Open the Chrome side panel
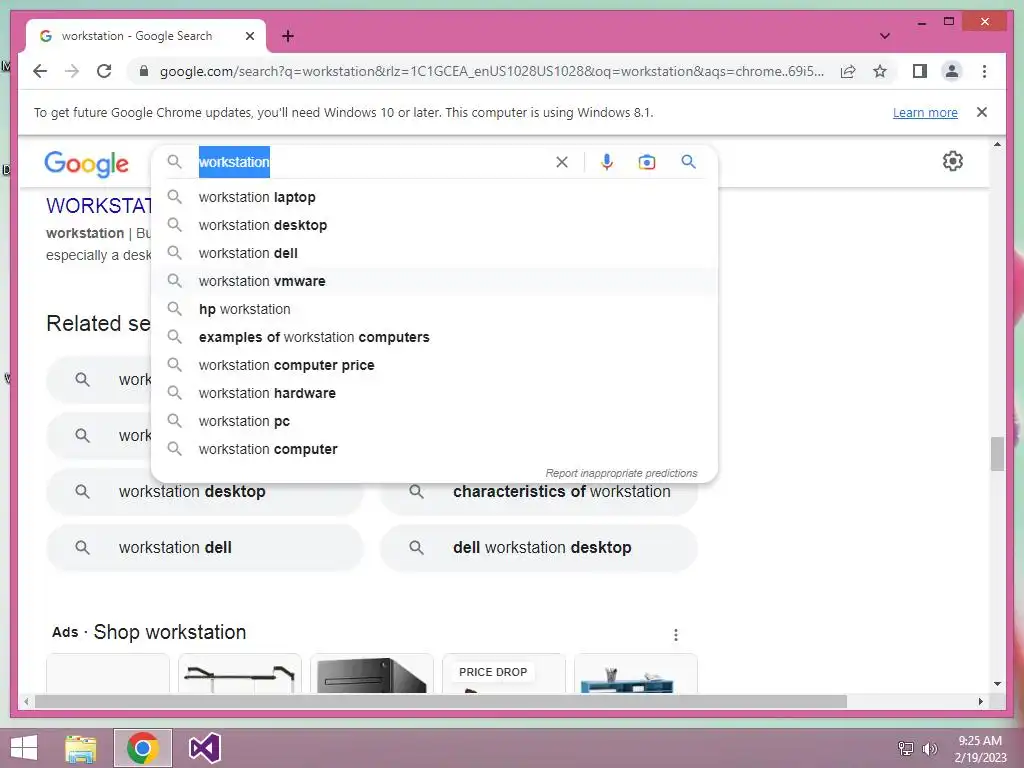The width and height of the screenshot is (1024, 768). (x=920, y=71)
